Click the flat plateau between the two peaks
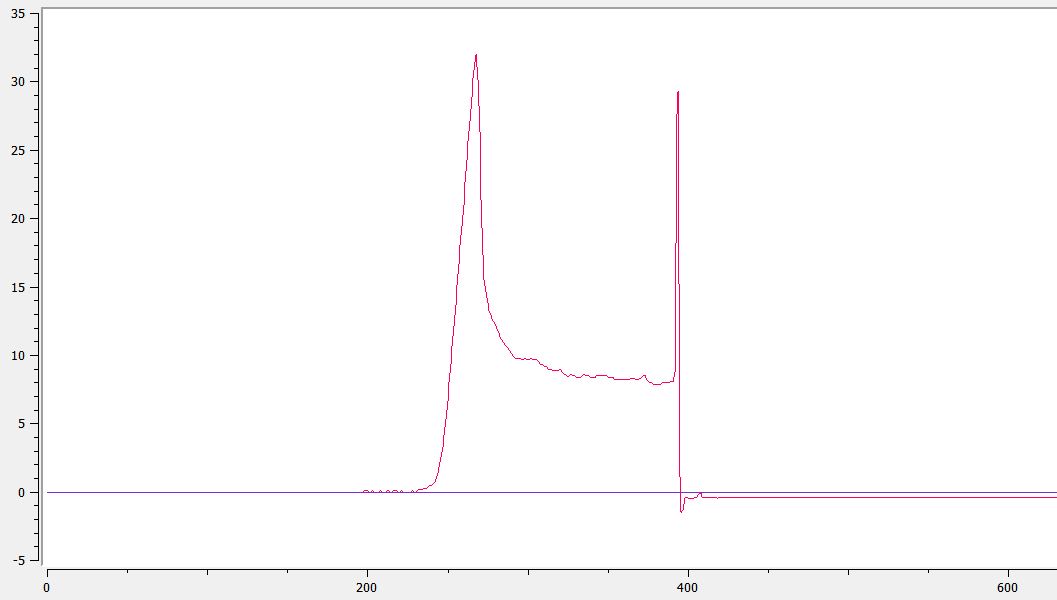 pos(590,377)
